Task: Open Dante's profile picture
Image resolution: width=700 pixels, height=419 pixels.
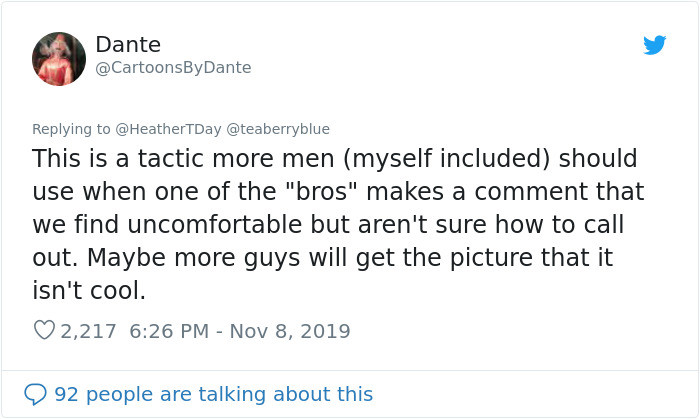Action: coord(59,58)
